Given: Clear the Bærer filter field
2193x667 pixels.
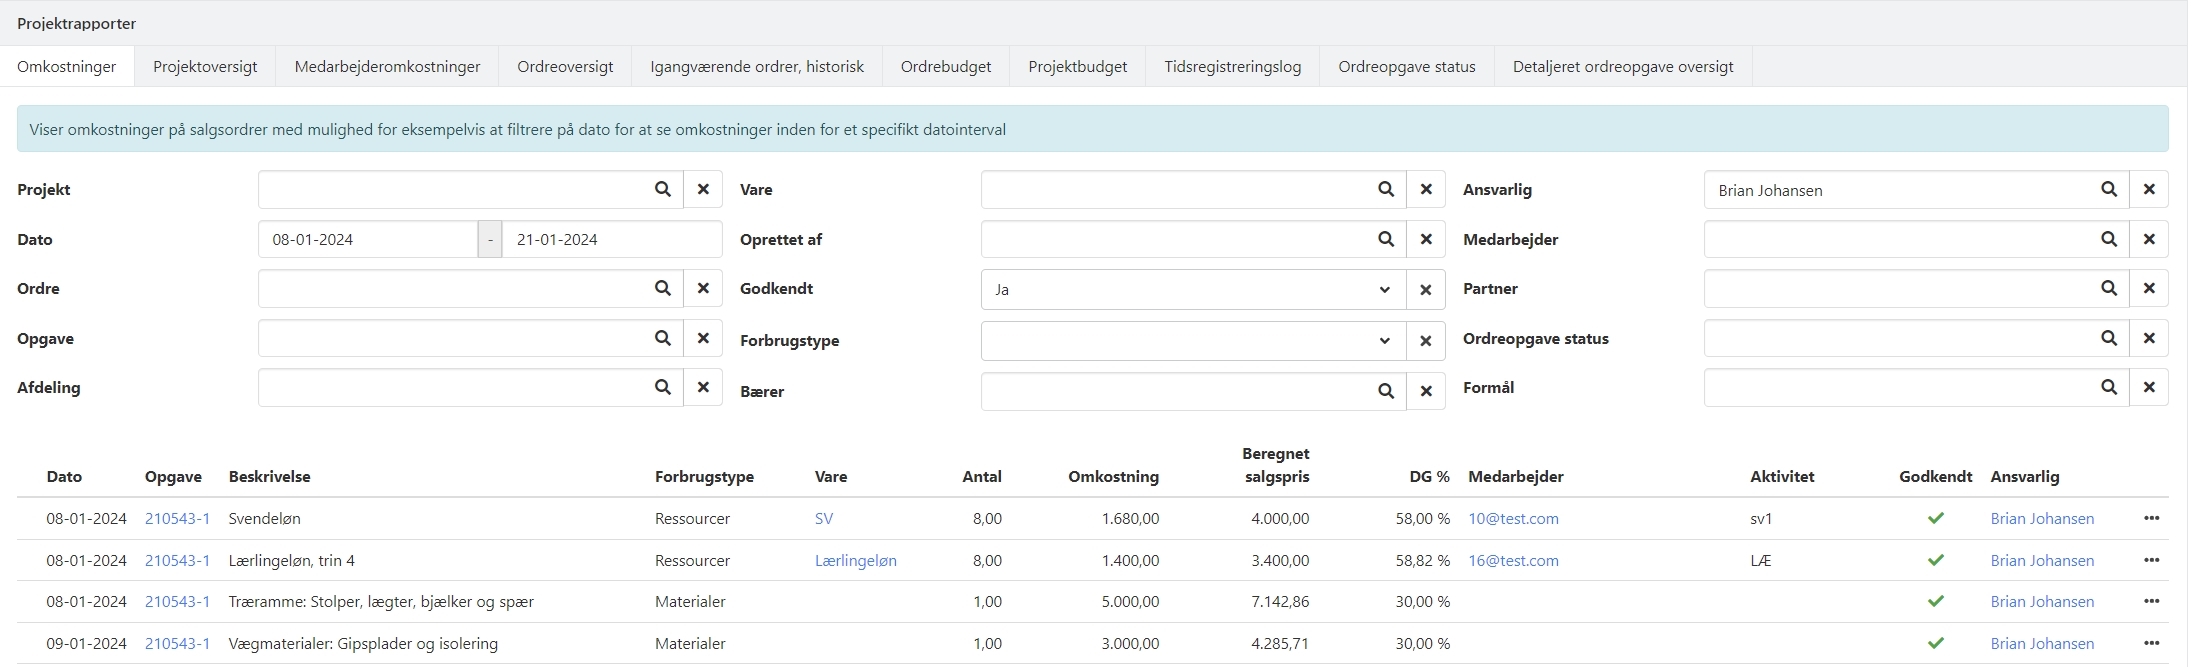Looking at the screenshot, I should click(x=1426, y=391).
